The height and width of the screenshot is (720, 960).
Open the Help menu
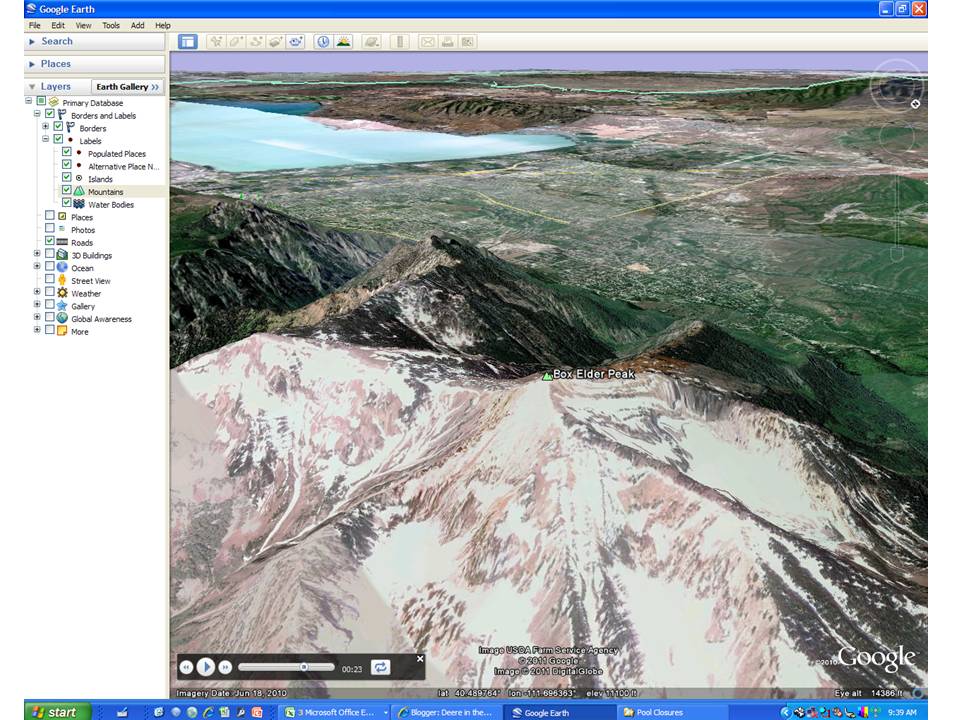coord(162,25)
